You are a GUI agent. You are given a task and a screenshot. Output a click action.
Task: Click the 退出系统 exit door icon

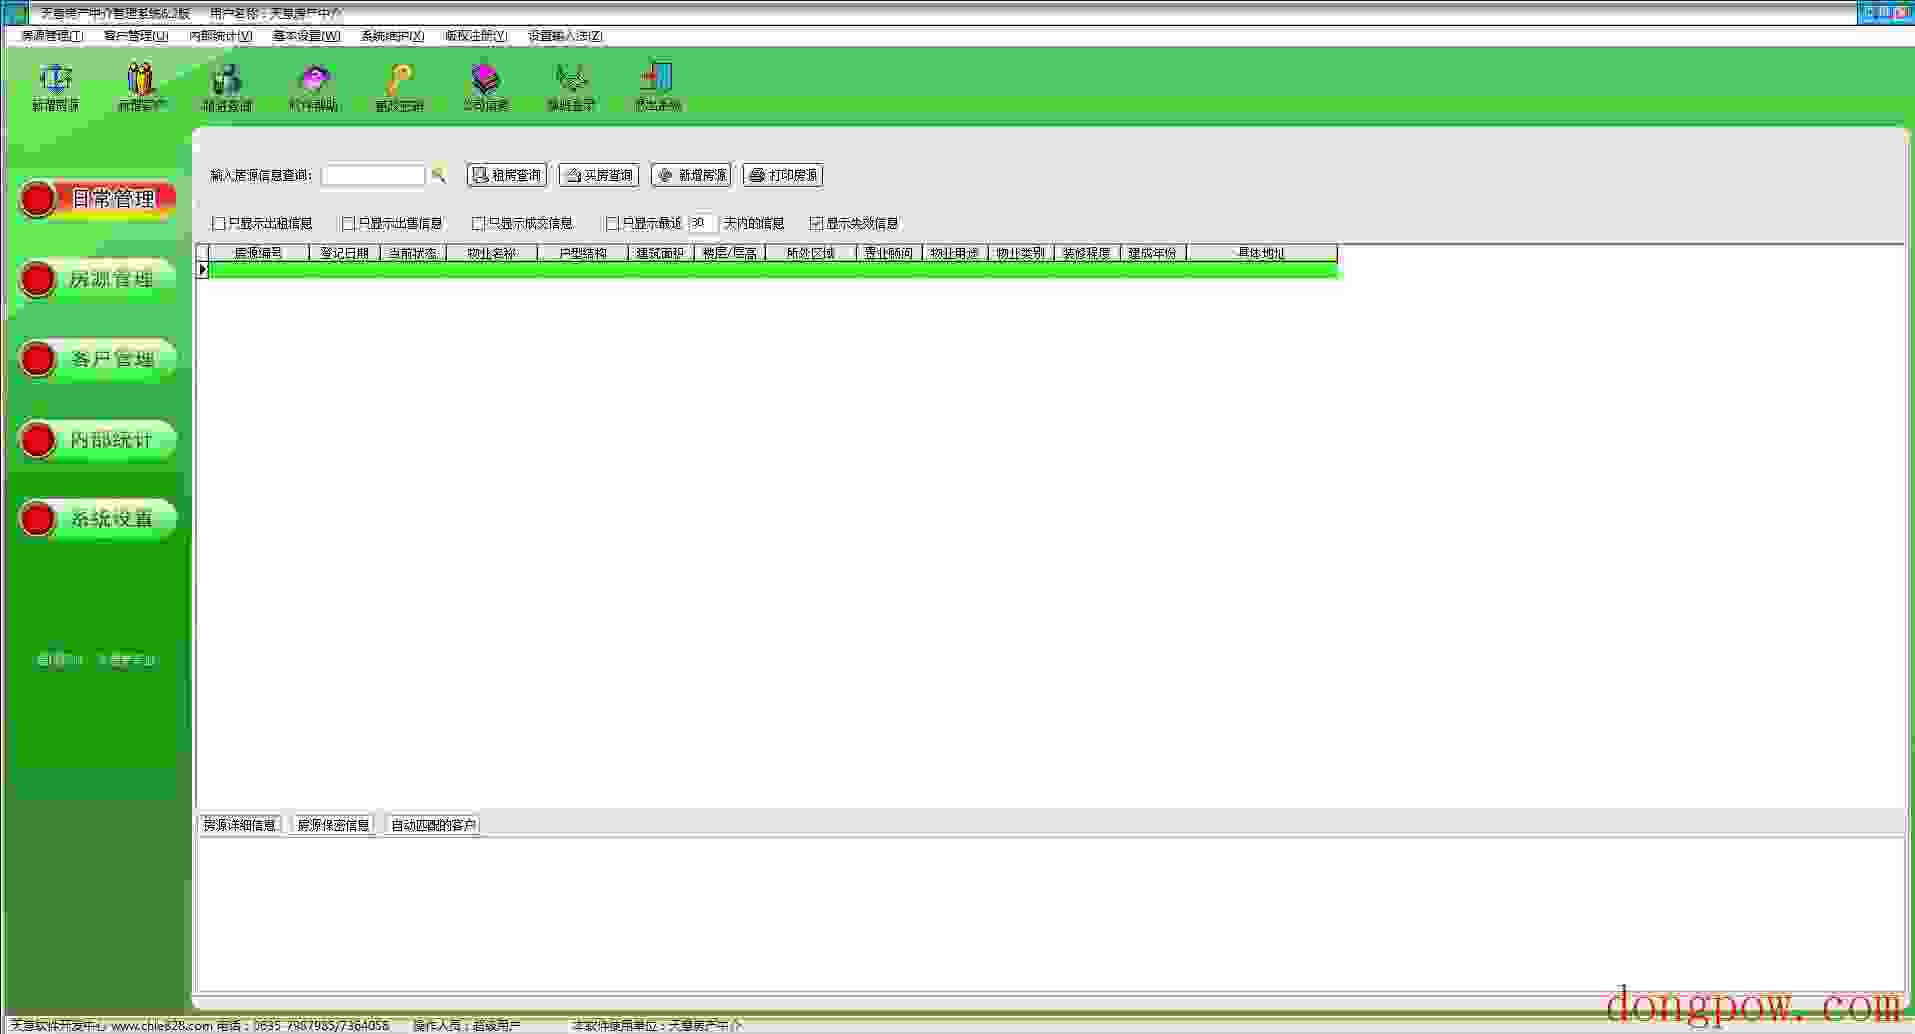[657, 79]
